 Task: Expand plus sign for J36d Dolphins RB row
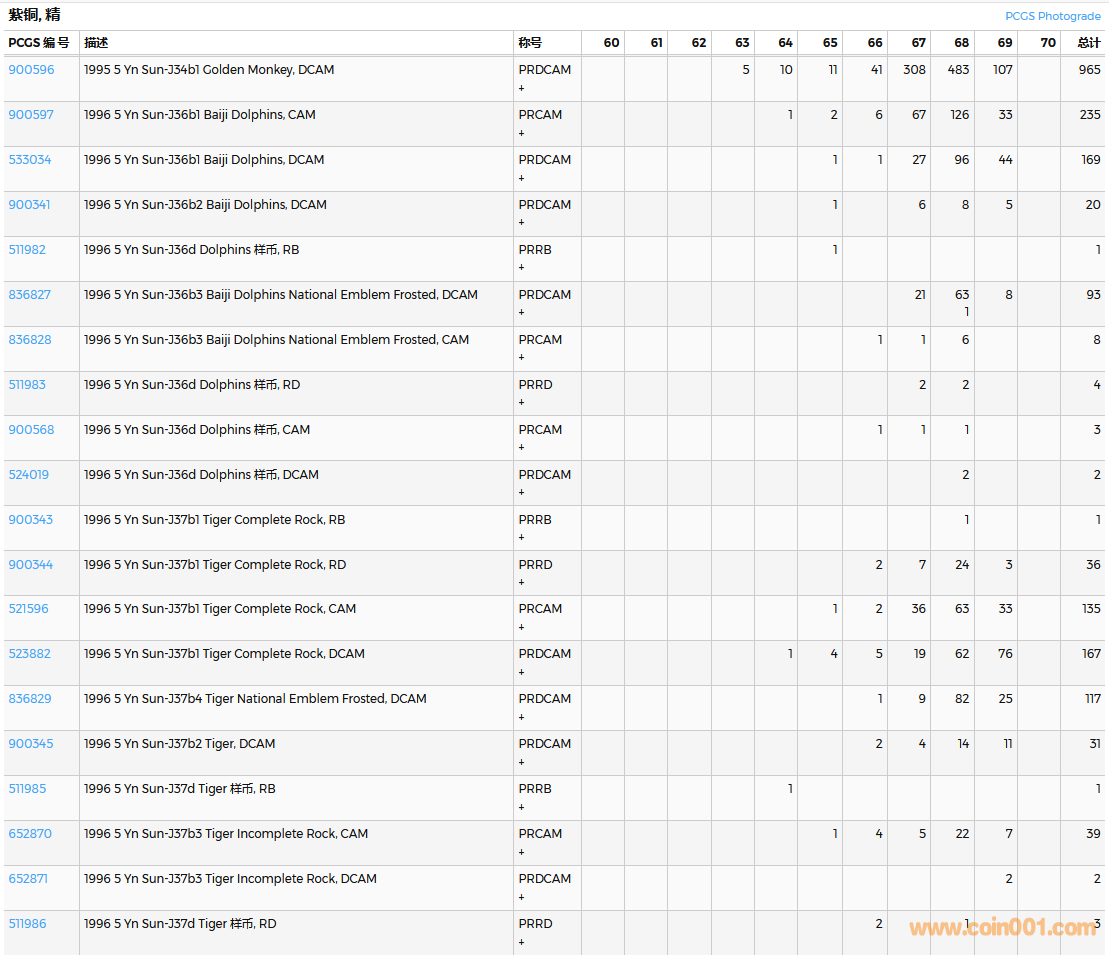(x=521, y=268)
